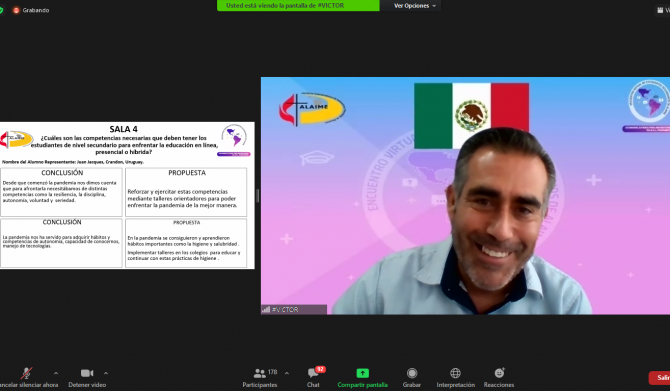
Task: Expand the participants options caret
Action: coord(287,373)
